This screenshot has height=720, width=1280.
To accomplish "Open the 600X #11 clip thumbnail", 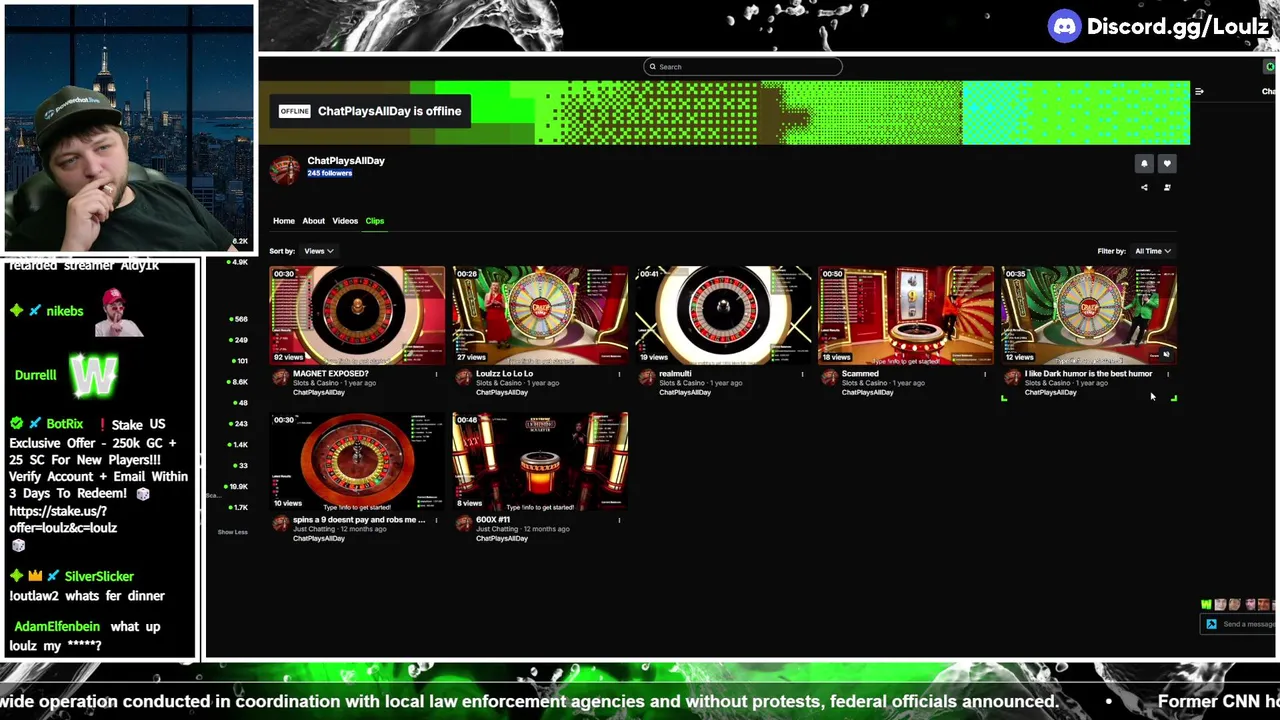I will 540,461.
